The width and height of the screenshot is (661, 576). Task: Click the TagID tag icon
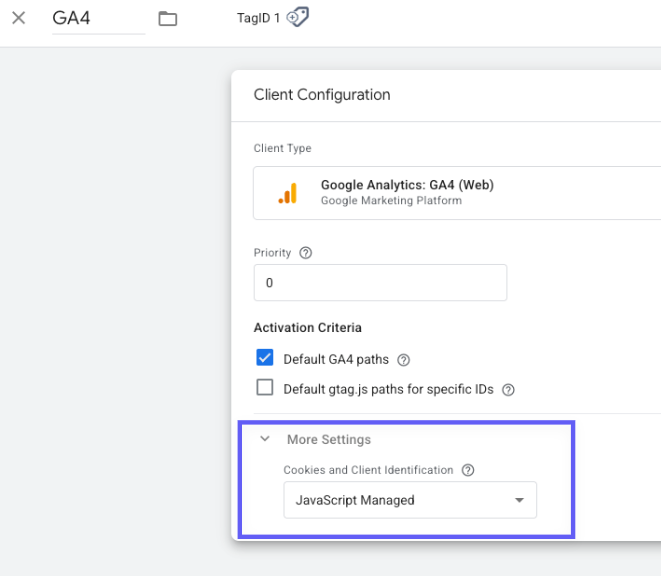point(298,17)
